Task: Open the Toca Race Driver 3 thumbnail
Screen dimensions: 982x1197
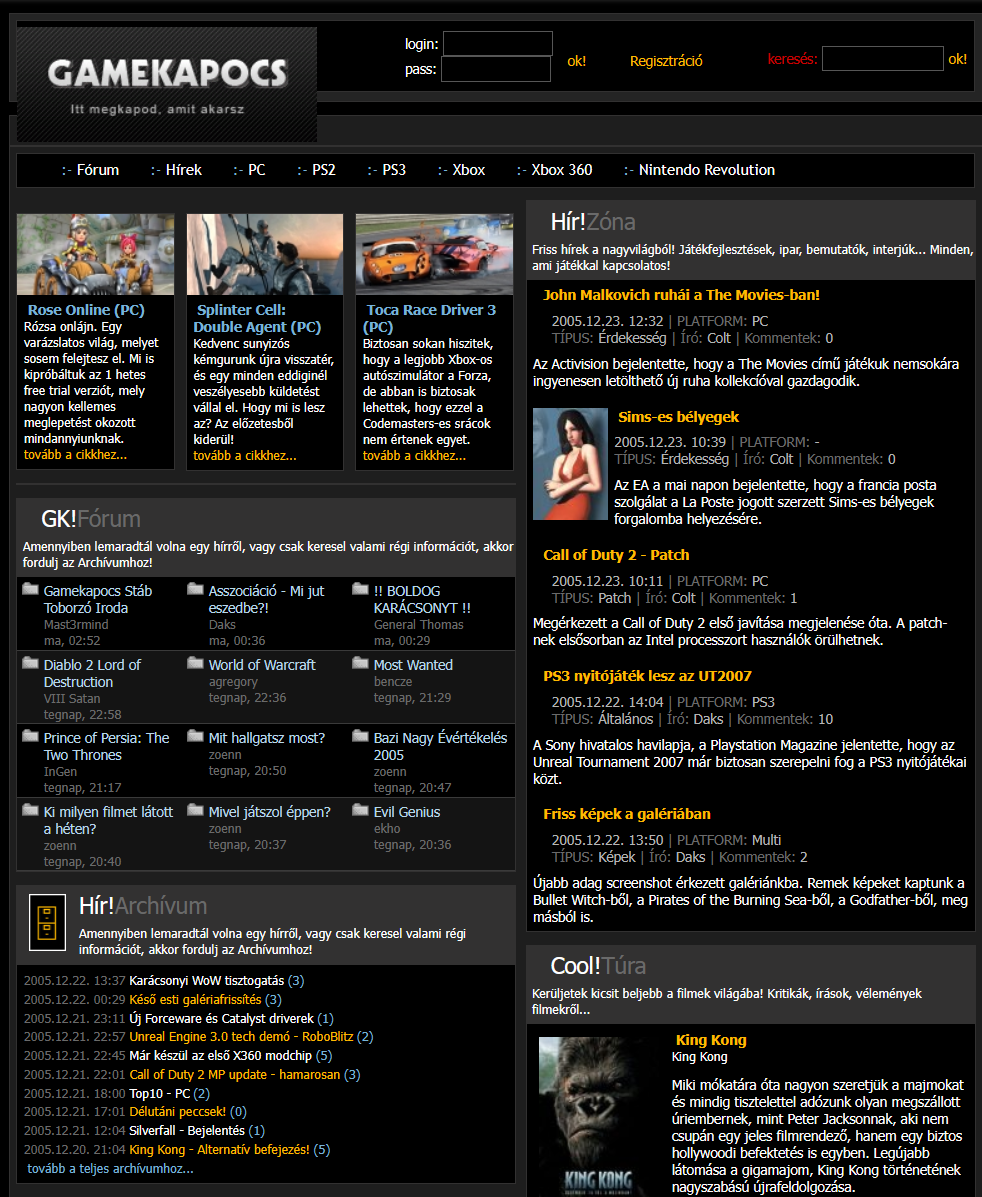Action: tap(434, 254)
